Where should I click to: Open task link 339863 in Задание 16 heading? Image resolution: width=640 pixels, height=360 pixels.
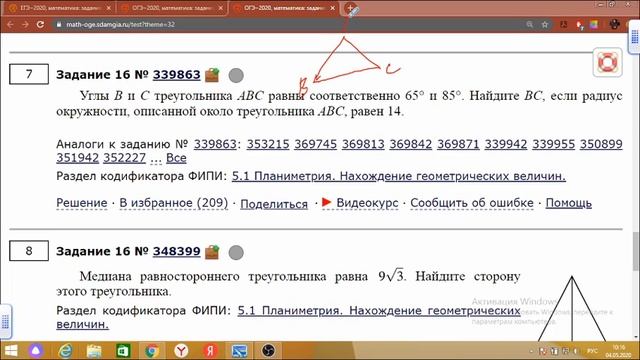[x=176, y=75]
